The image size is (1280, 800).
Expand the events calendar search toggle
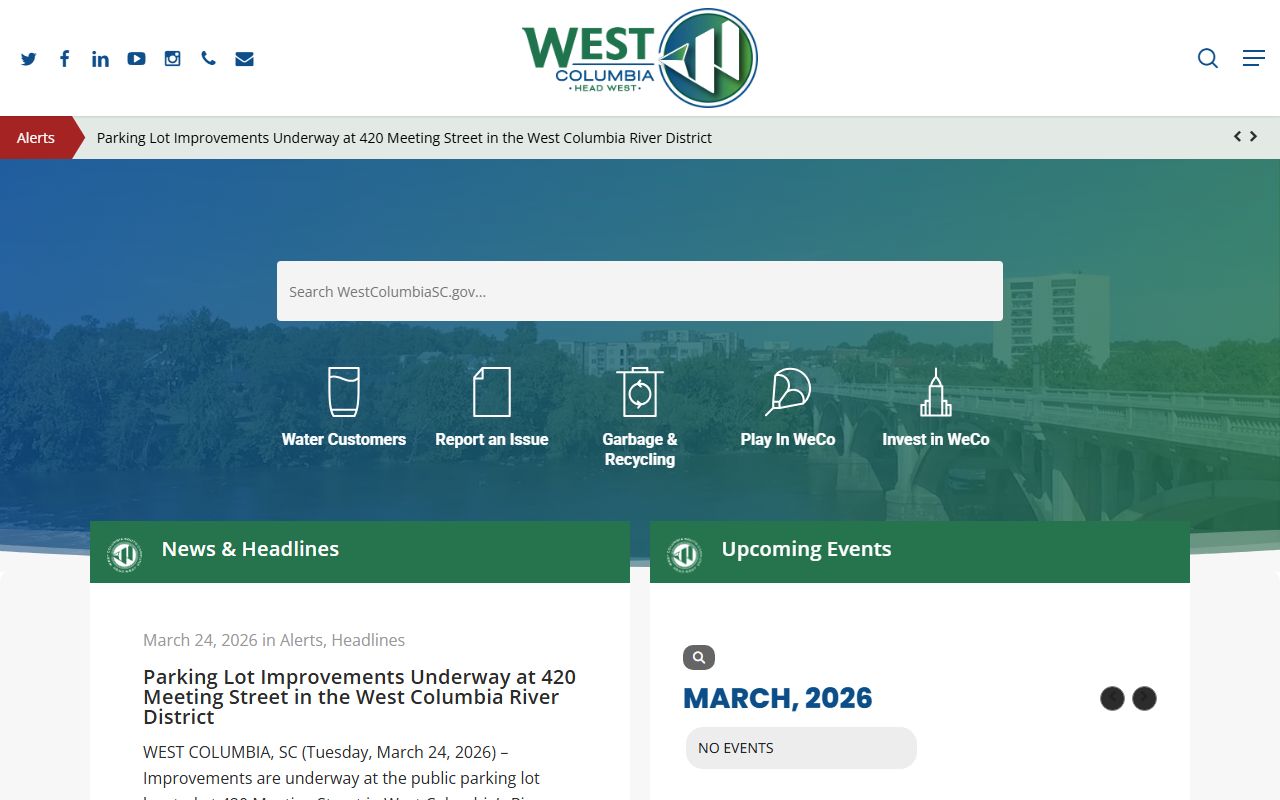[x=698, y=657]
